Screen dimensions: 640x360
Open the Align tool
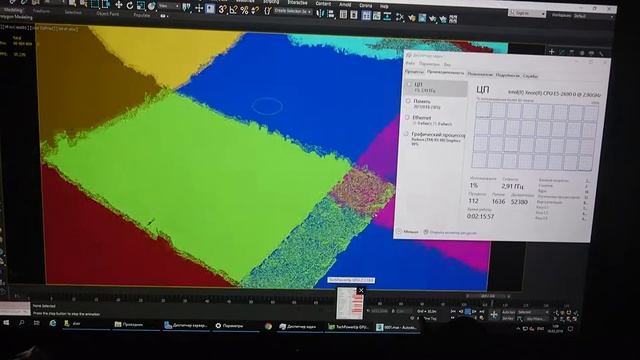[x=331, y=14]
